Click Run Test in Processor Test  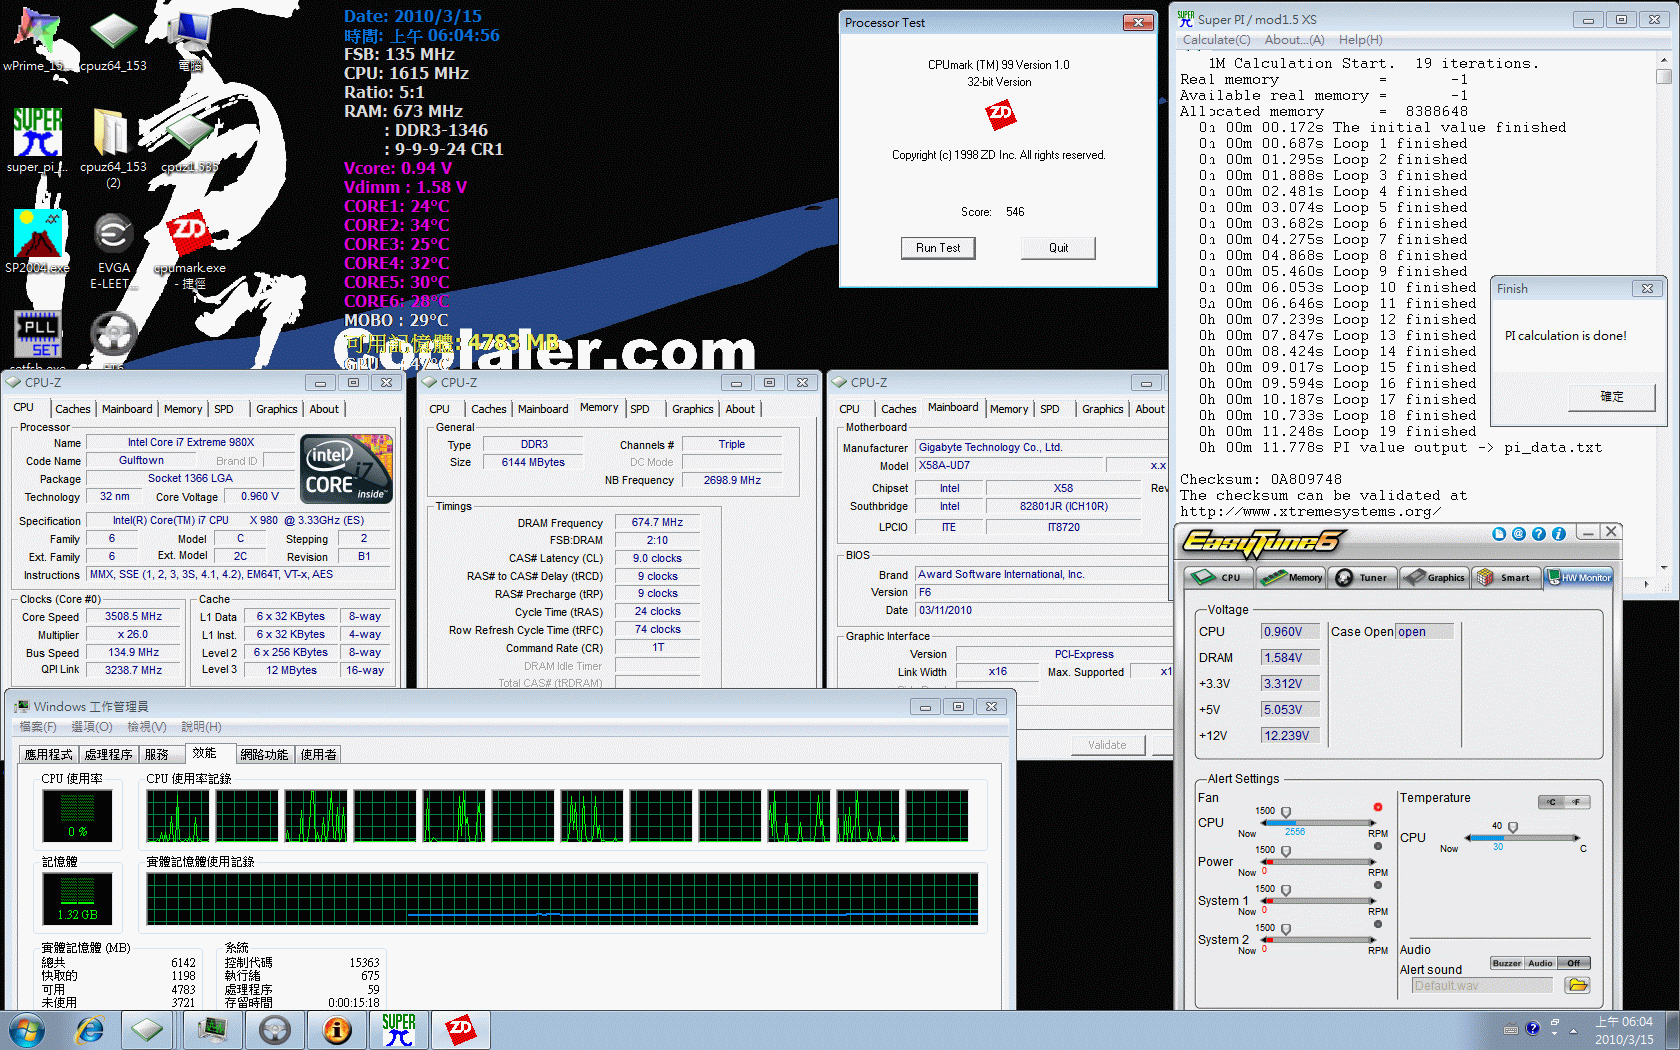[938, 248]
